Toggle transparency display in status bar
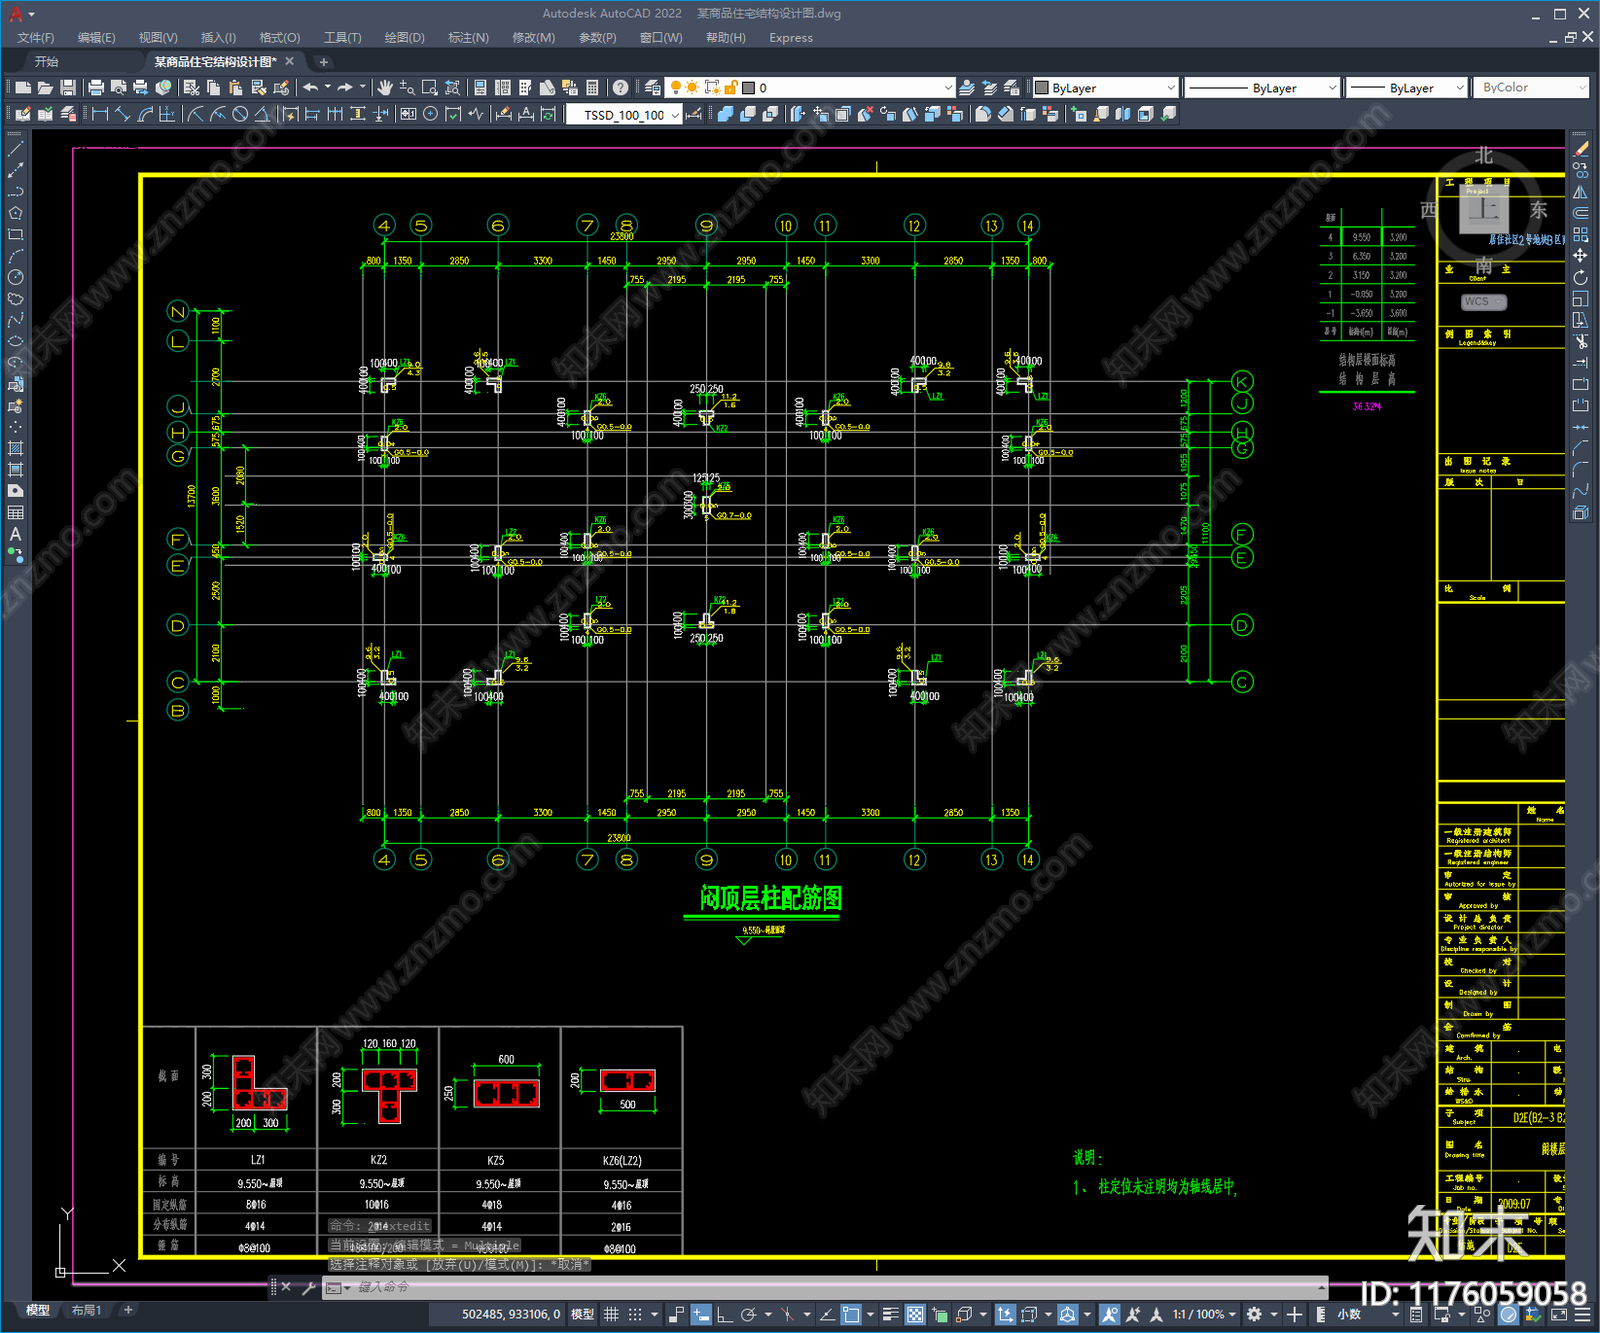The height and width of the screenshot is (1333, 1600). [915, 1314]
